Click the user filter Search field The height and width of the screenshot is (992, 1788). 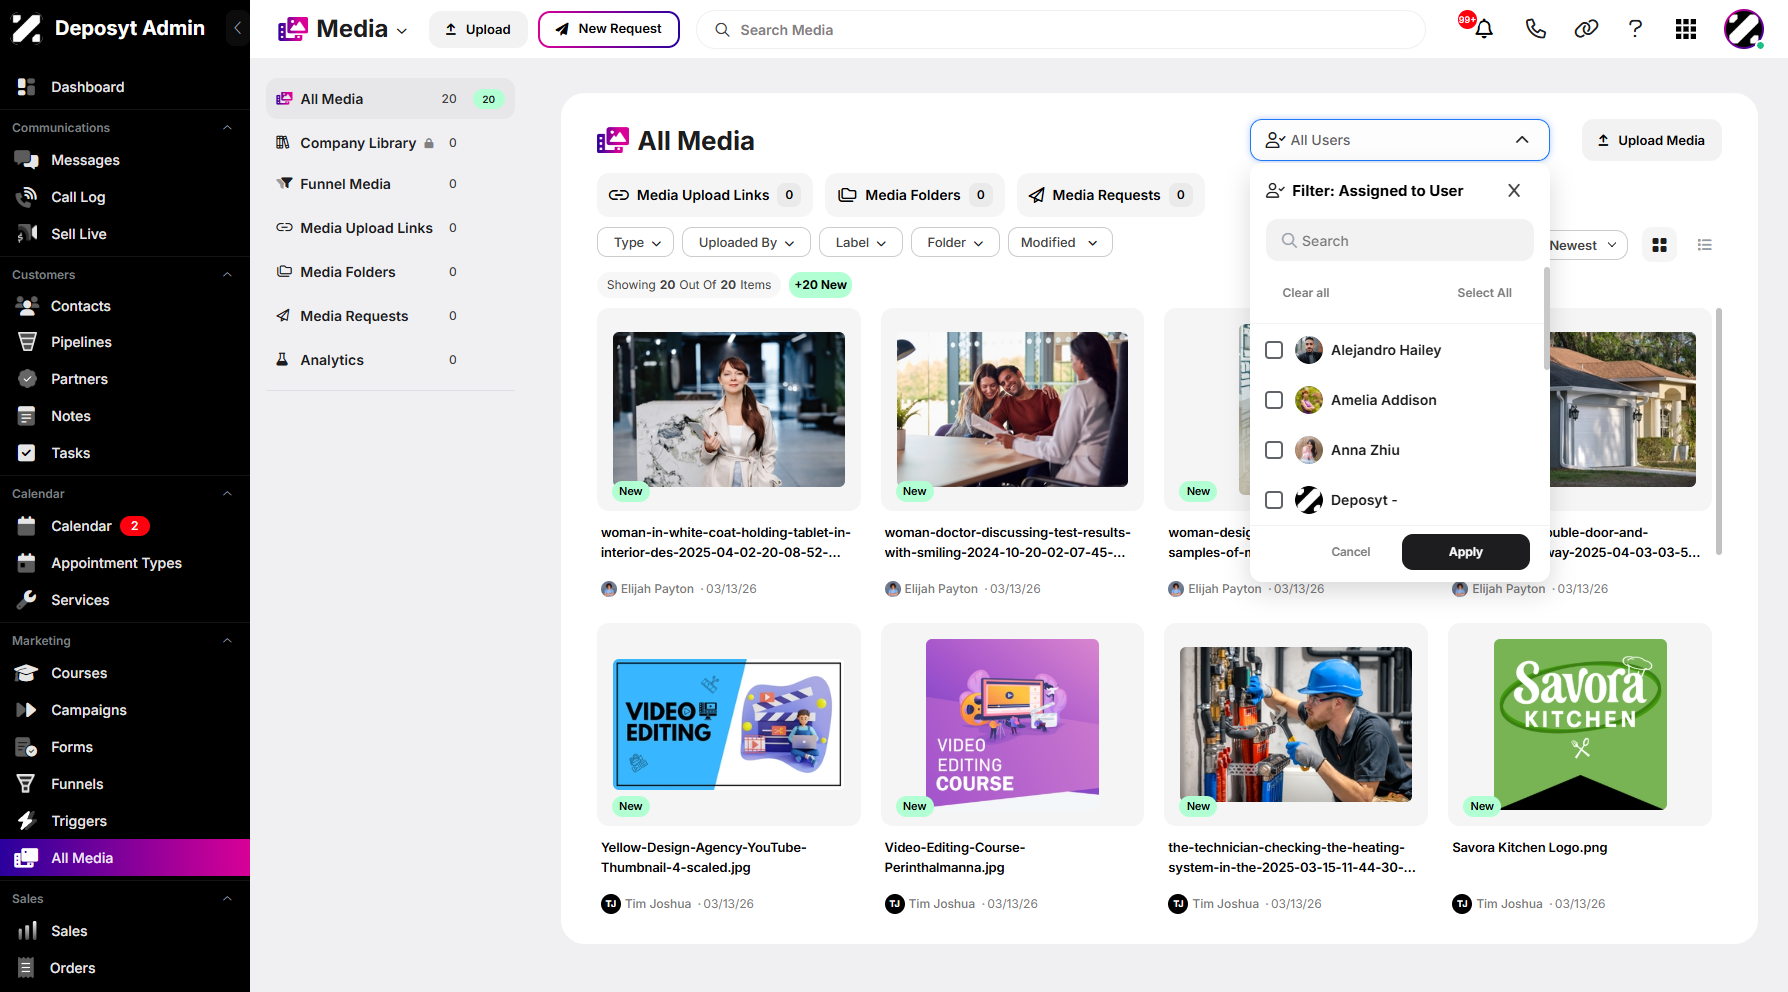(x=1399, y=241)
